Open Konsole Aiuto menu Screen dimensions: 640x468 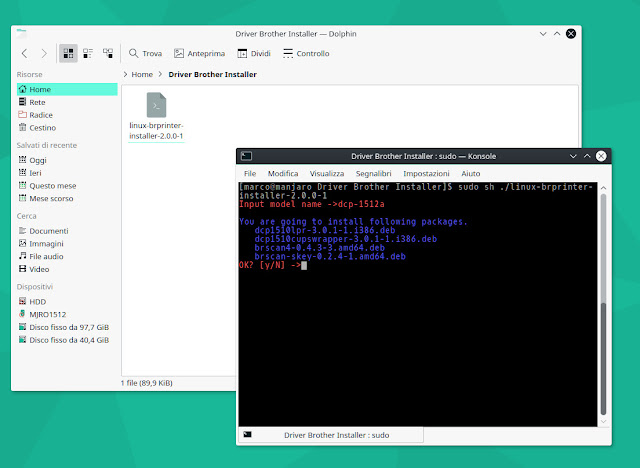point(471,173)
